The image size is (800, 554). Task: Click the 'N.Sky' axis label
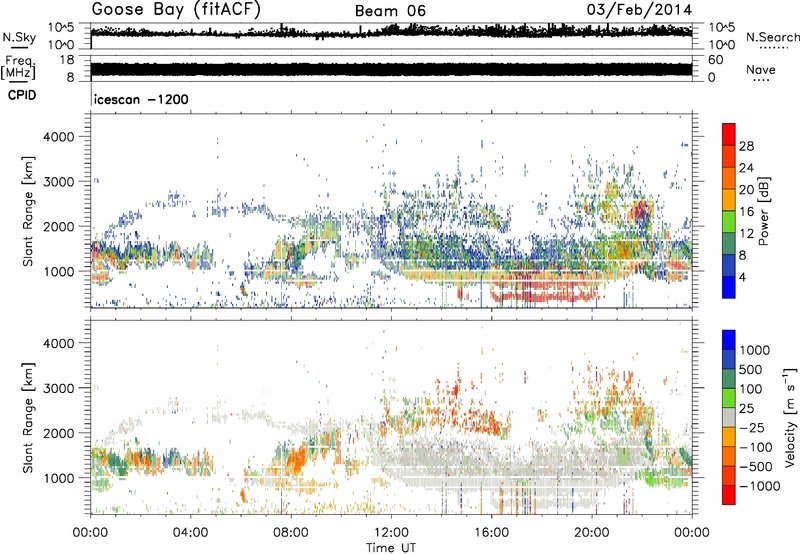point(19,37)
